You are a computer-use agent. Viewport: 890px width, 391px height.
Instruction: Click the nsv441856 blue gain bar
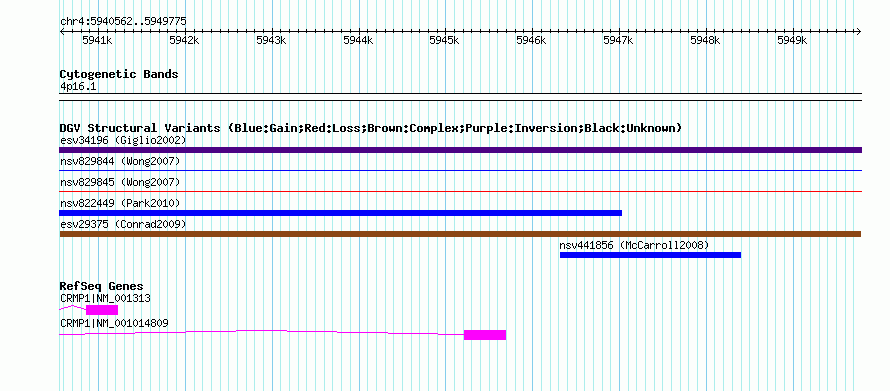coord(650,255)
